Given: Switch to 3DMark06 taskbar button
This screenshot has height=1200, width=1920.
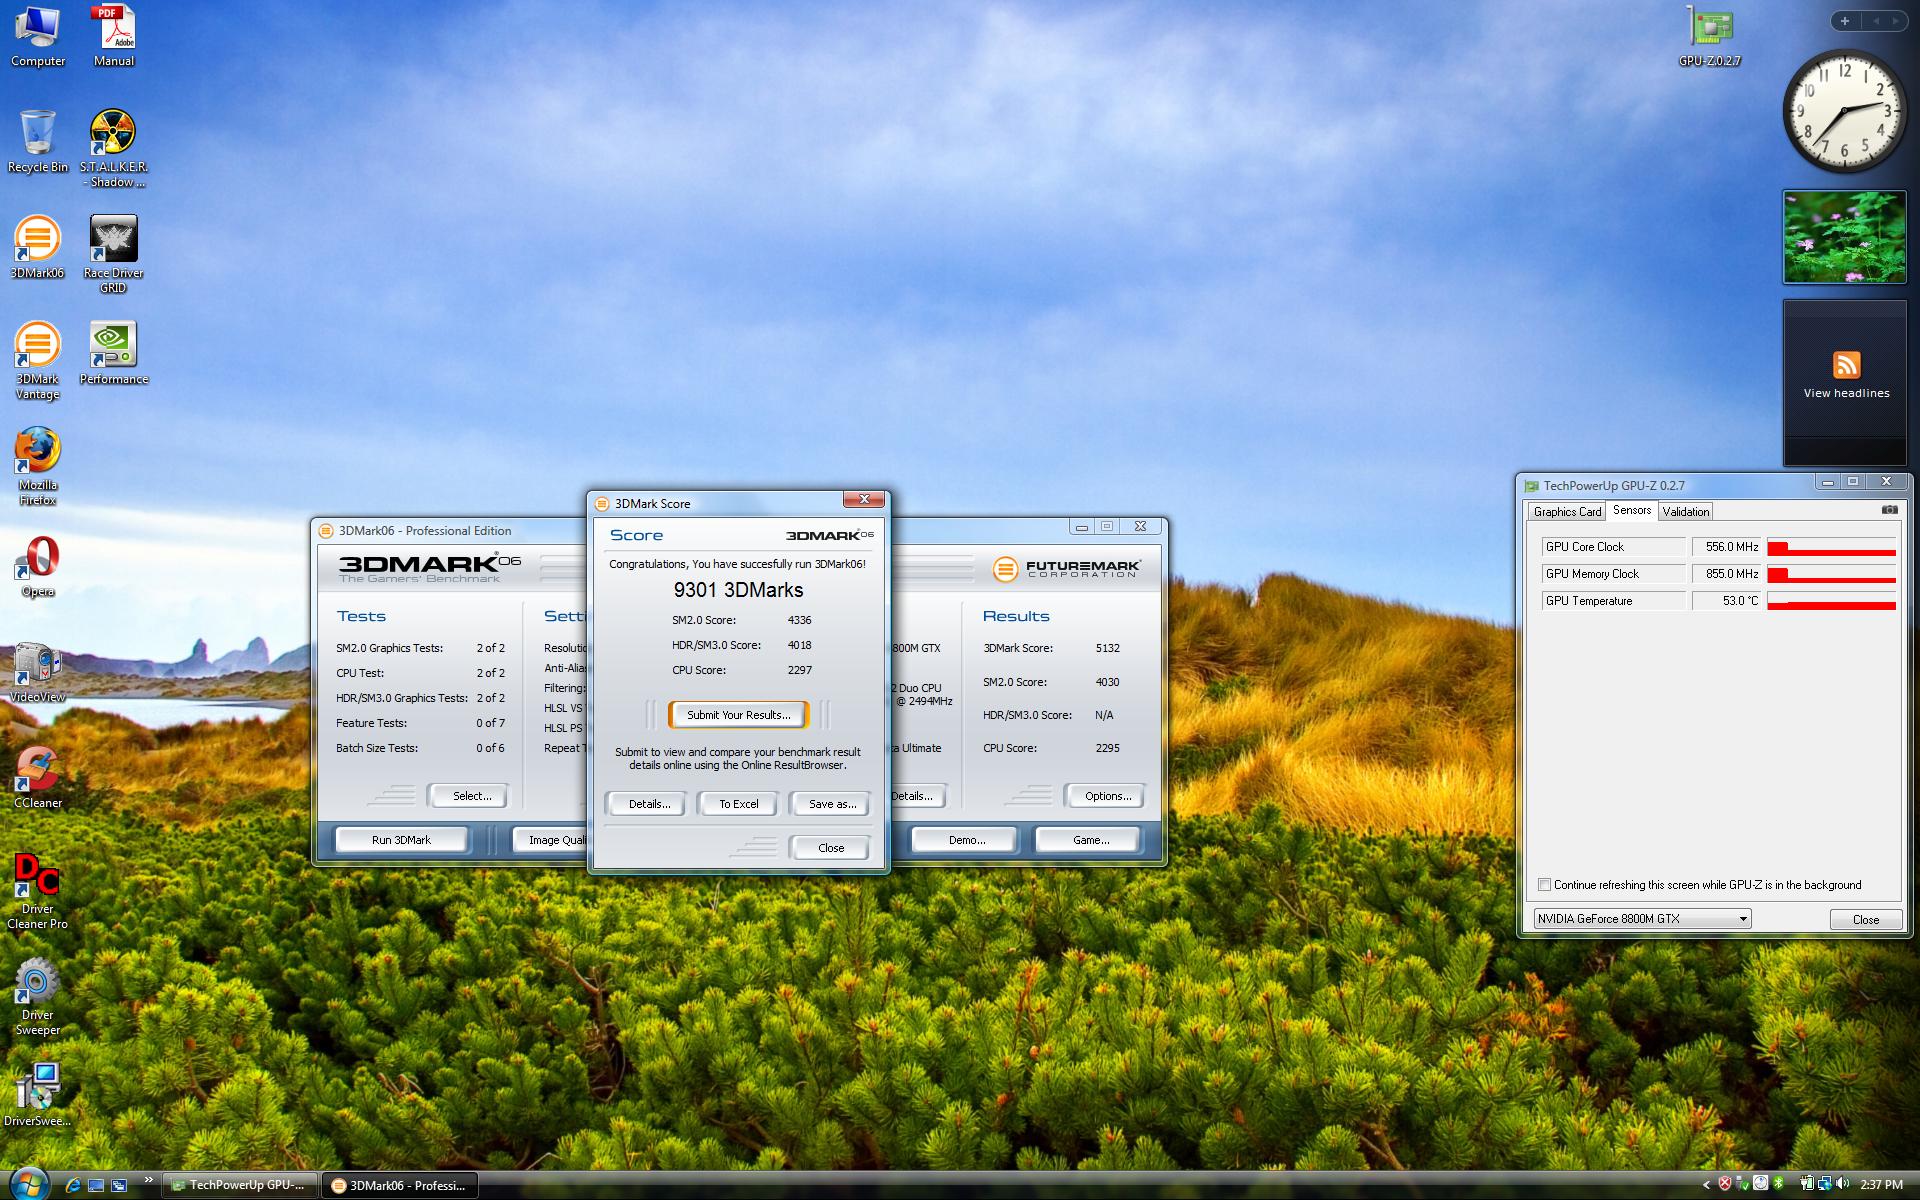Looking at the screenshot, I should pyautogui.click(x=400, y=1185).
